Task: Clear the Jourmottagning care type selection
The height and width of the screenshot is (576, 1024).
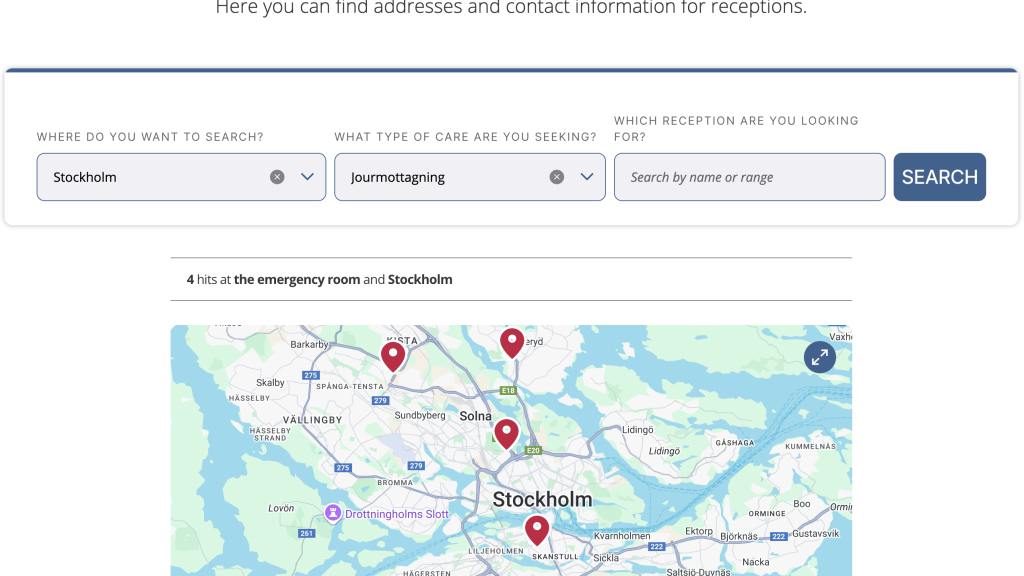Action: [556, 177]
